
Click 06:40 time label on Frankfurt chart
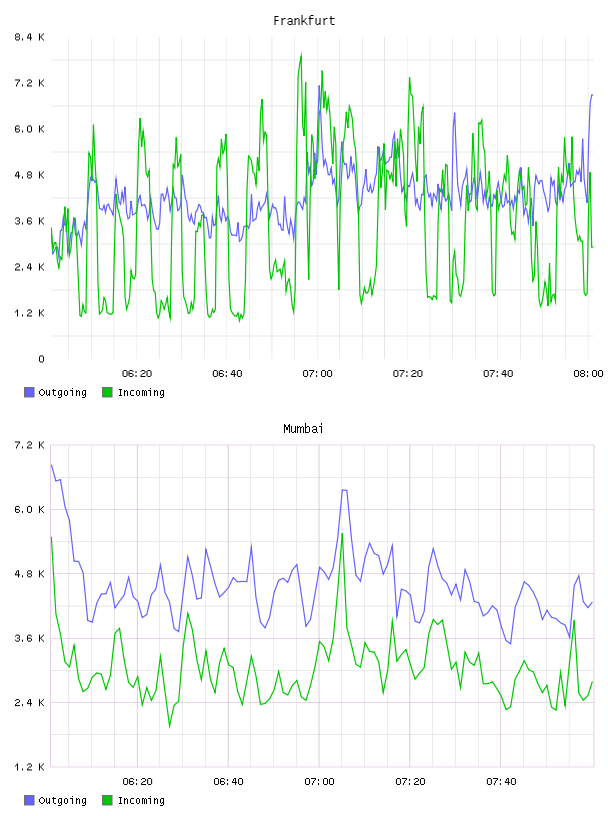[x=227, y=374]
